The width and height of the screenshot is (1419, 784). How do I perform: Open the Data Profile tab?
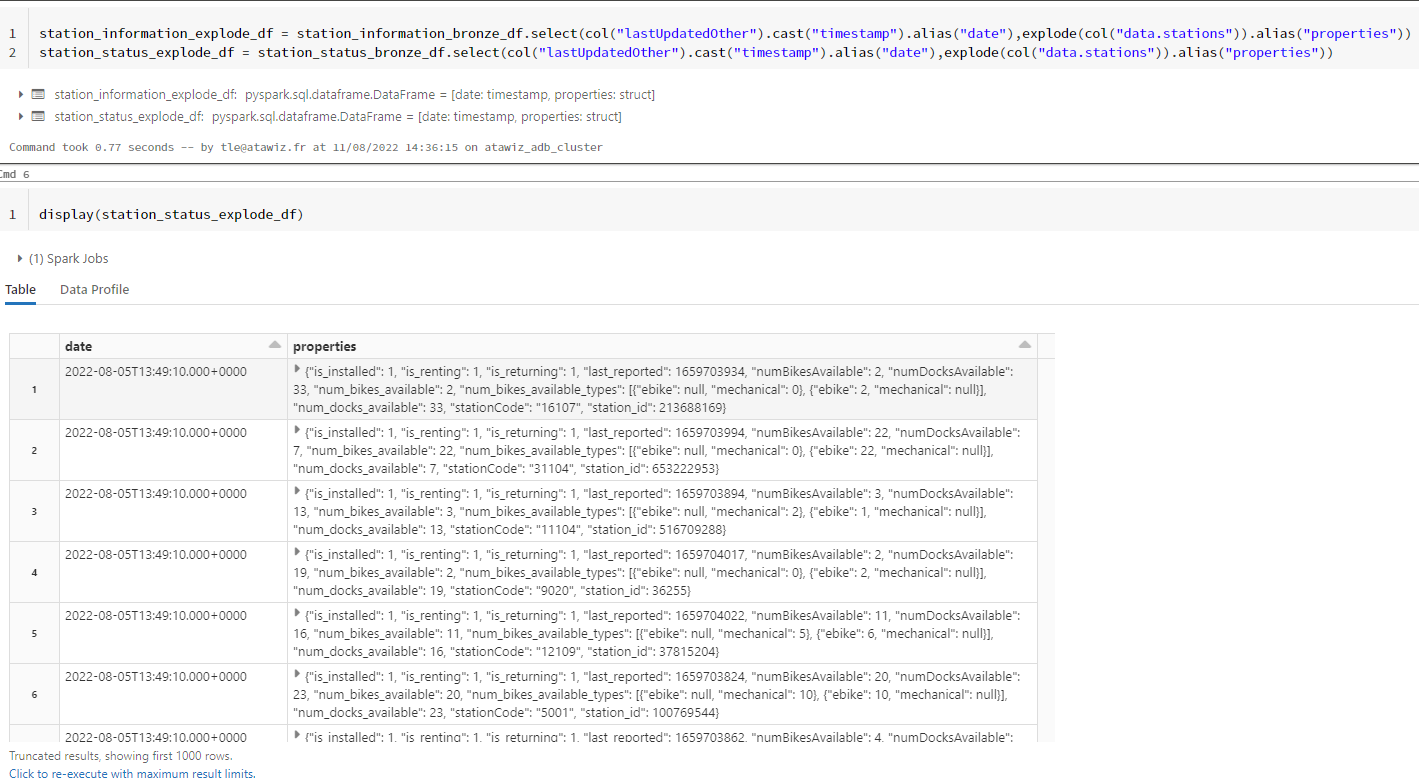(94, 290)
